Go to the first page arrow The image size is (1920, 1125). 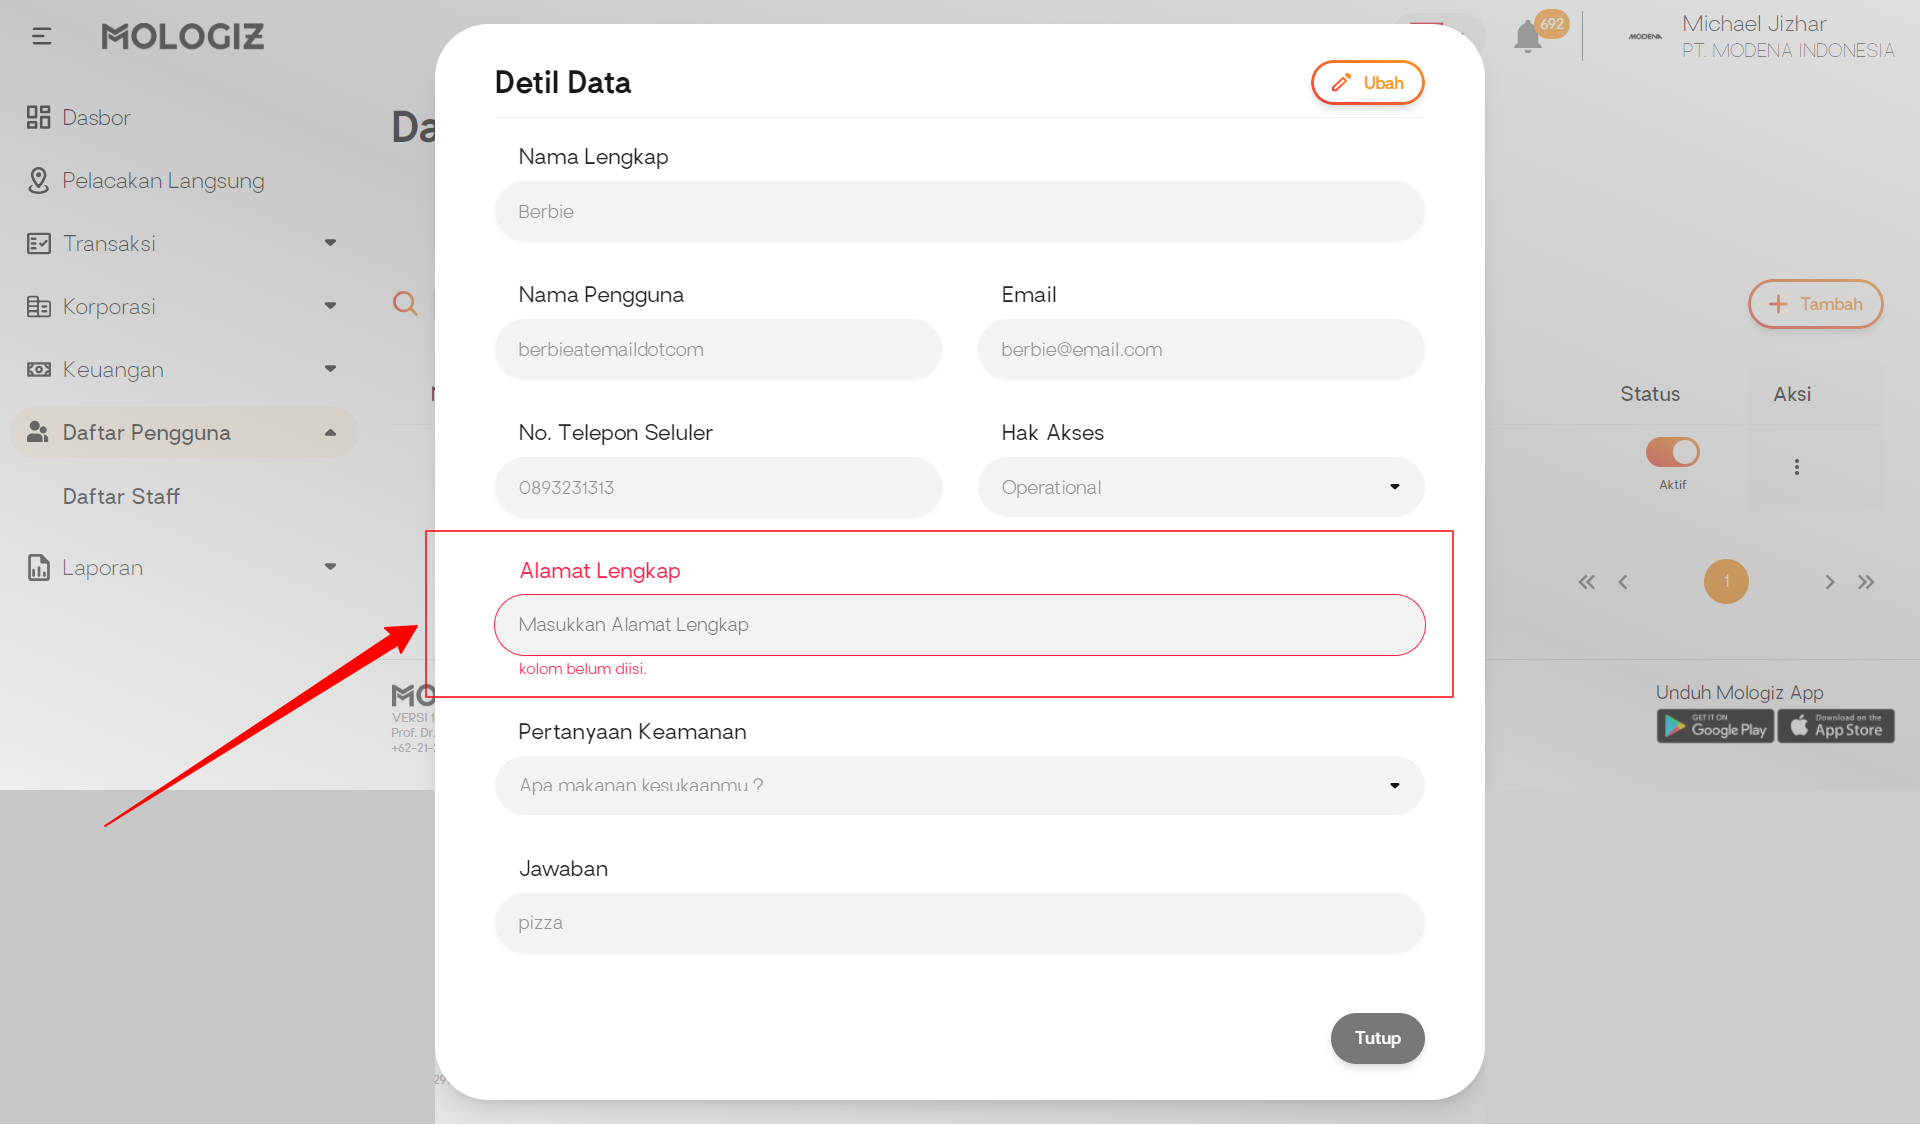pyautogui.click(x=1586, y=582)
